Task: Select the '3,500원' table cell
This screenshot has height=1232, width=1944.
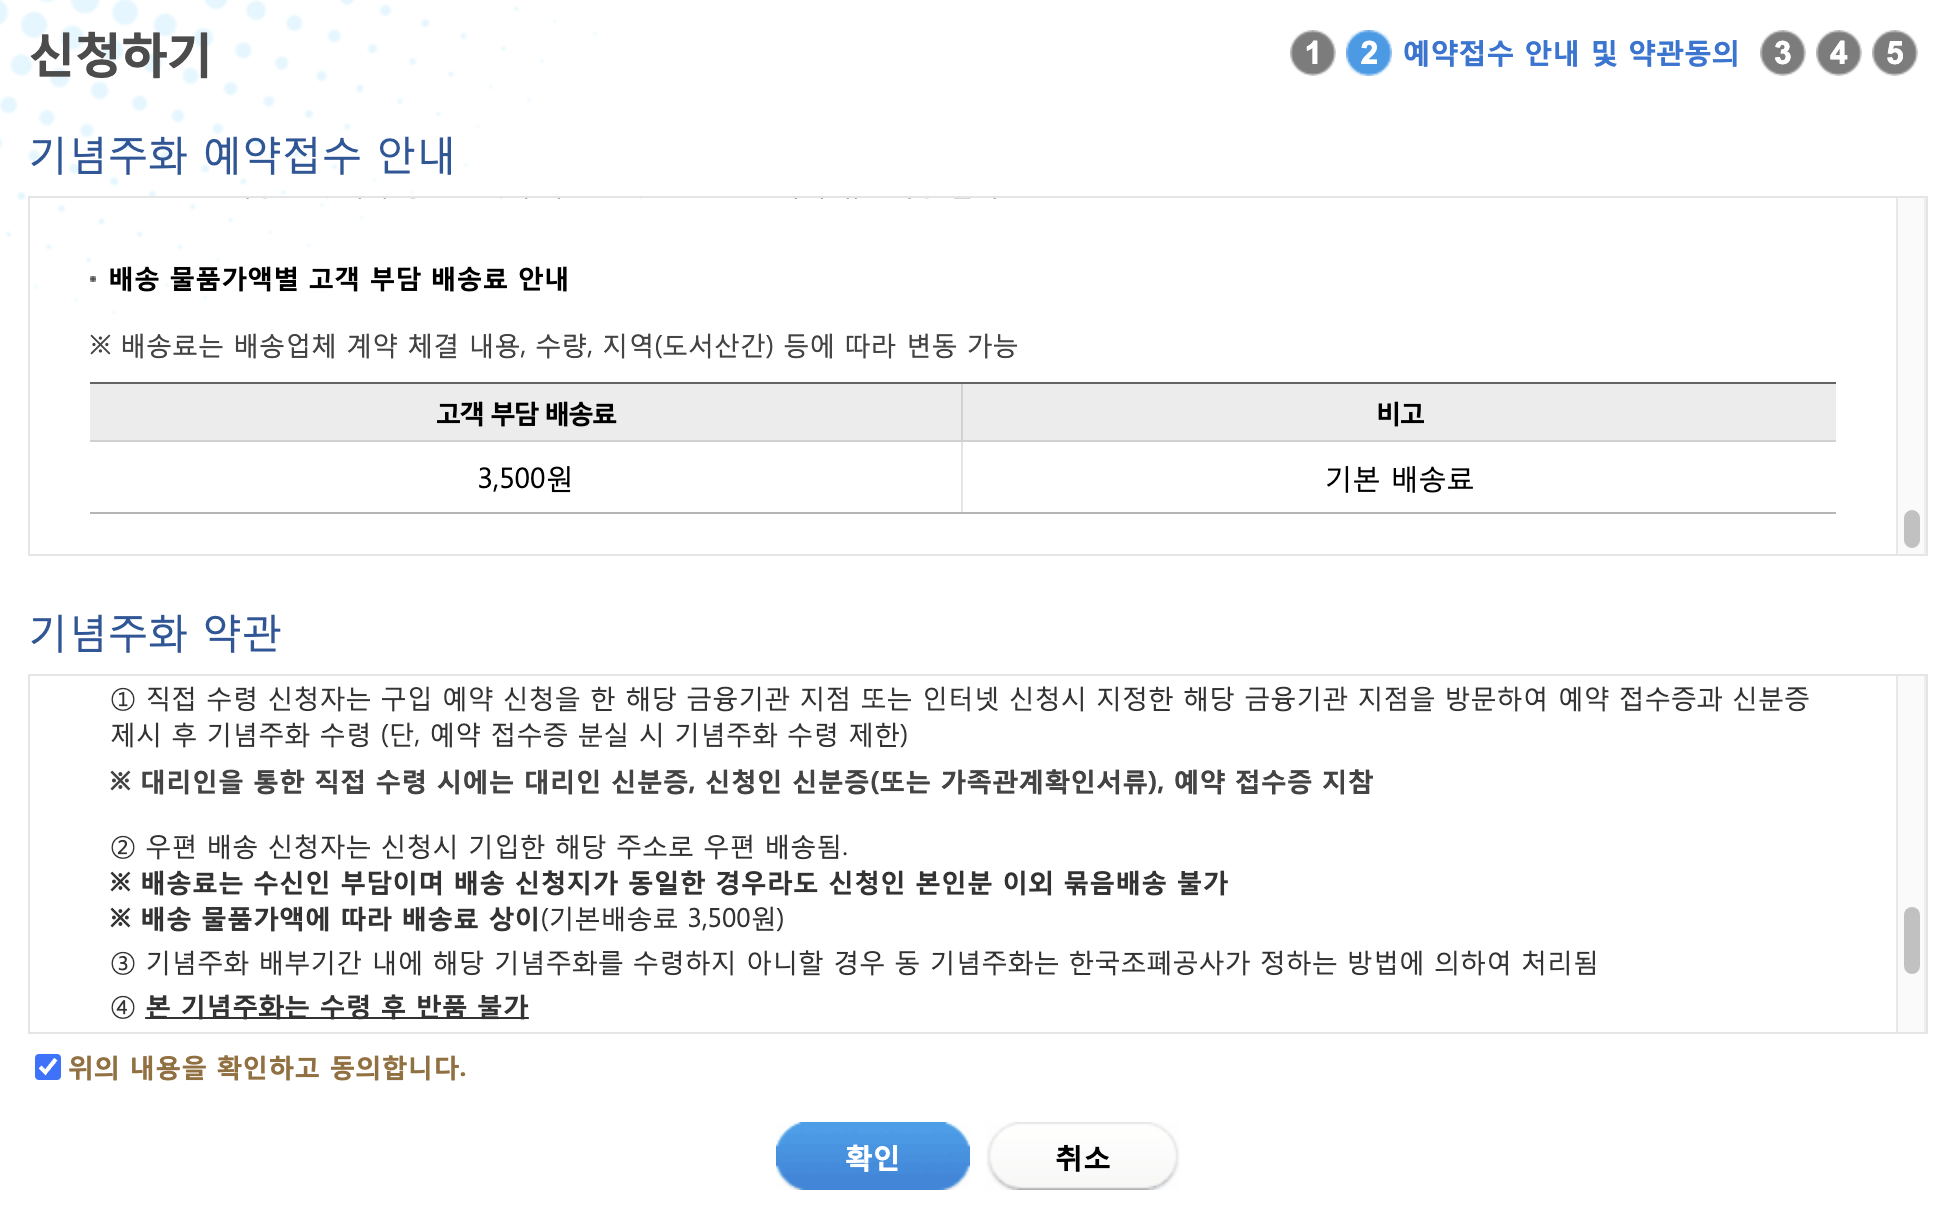Action: point(525,479)
